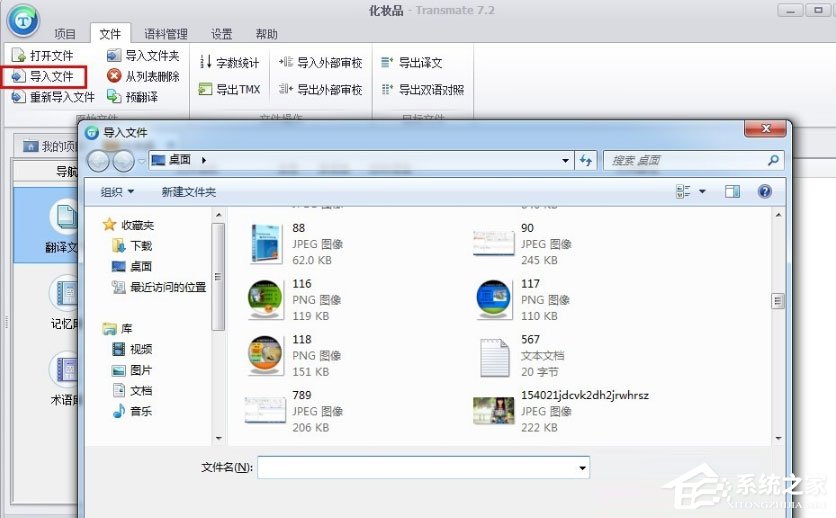
Task: Open the 帮助 tab
Action: pos(267,34)
